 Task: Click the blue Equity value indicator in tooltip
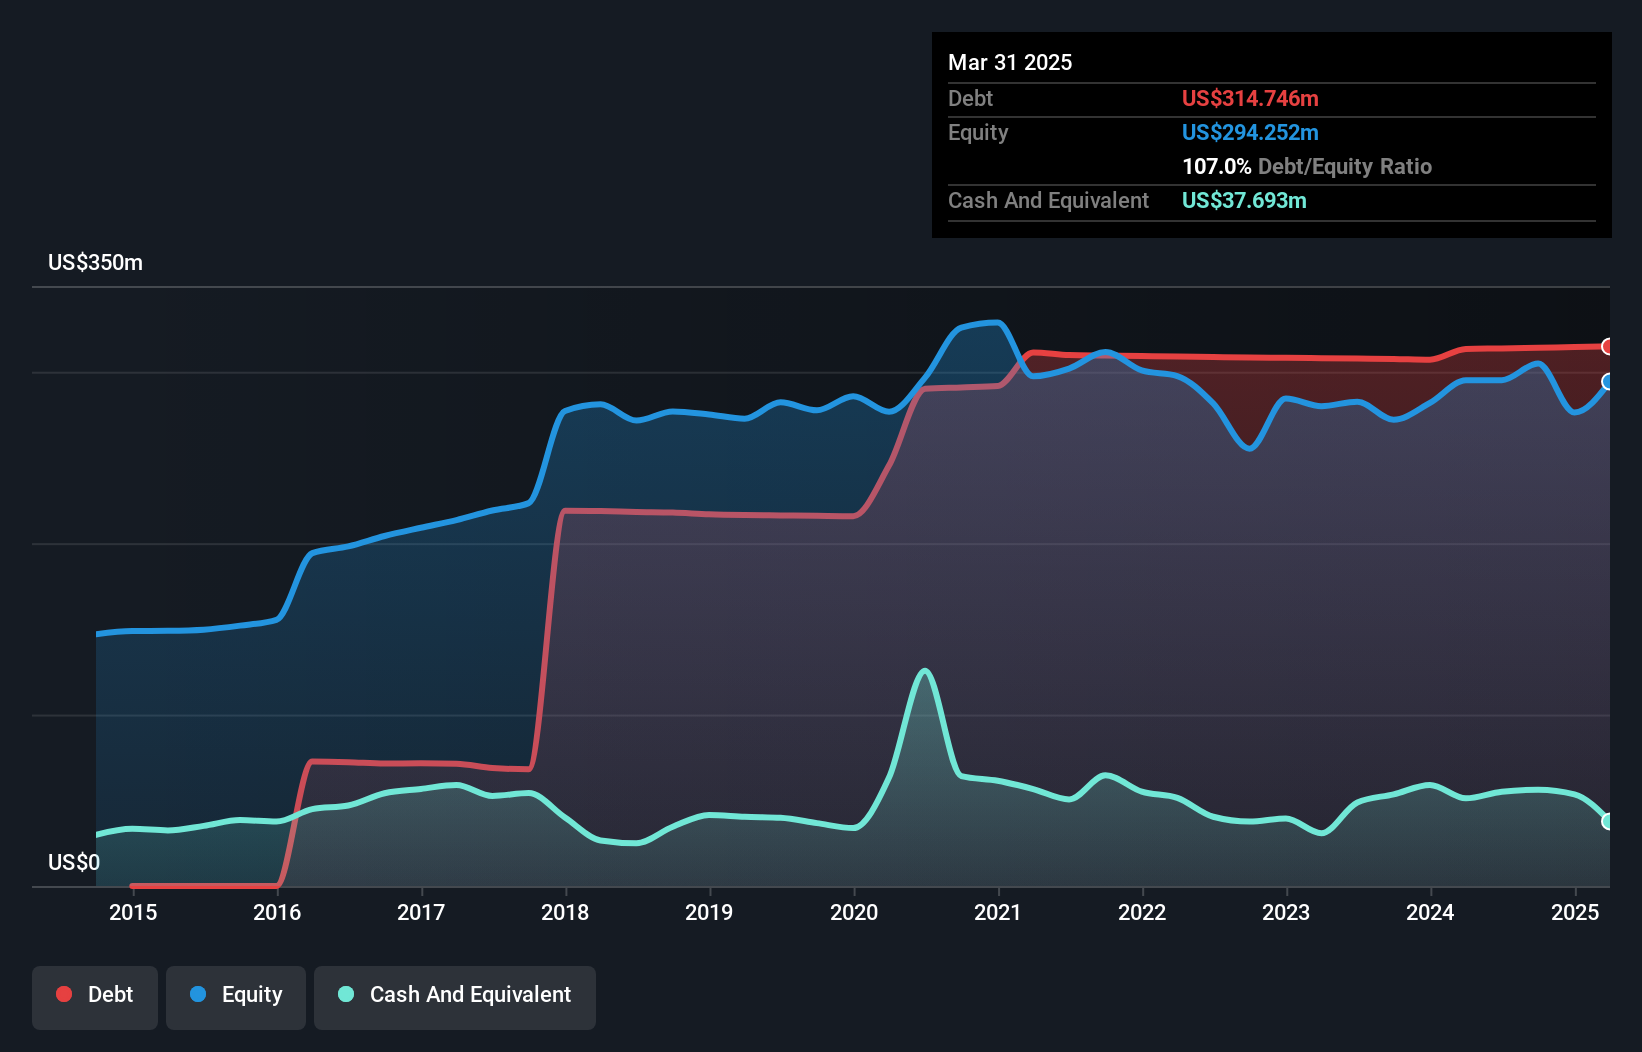(x=1250, y=132)
